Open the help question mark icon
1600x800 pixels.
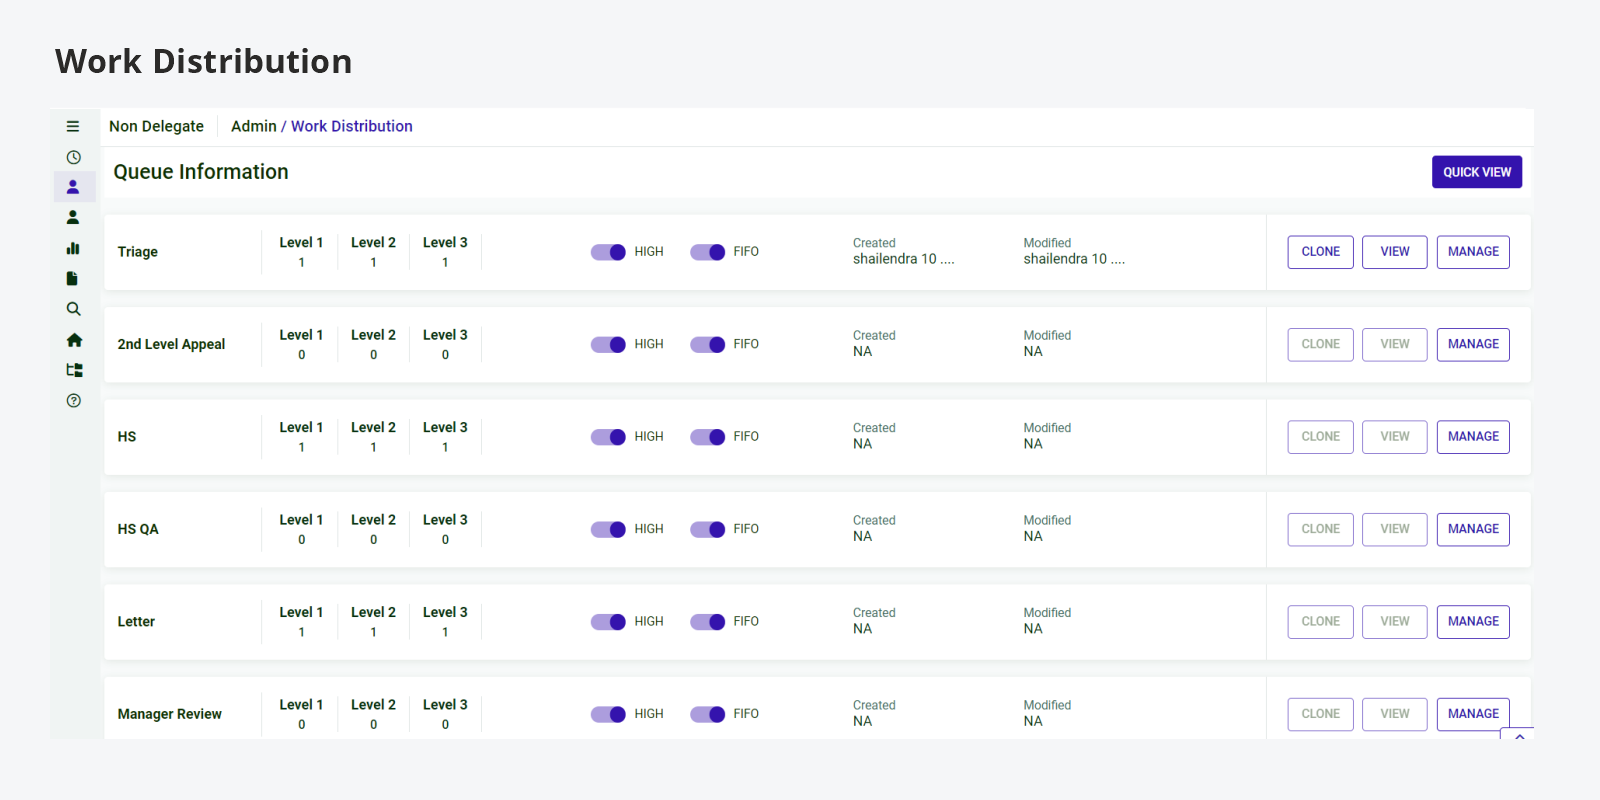tap(73, 401)
